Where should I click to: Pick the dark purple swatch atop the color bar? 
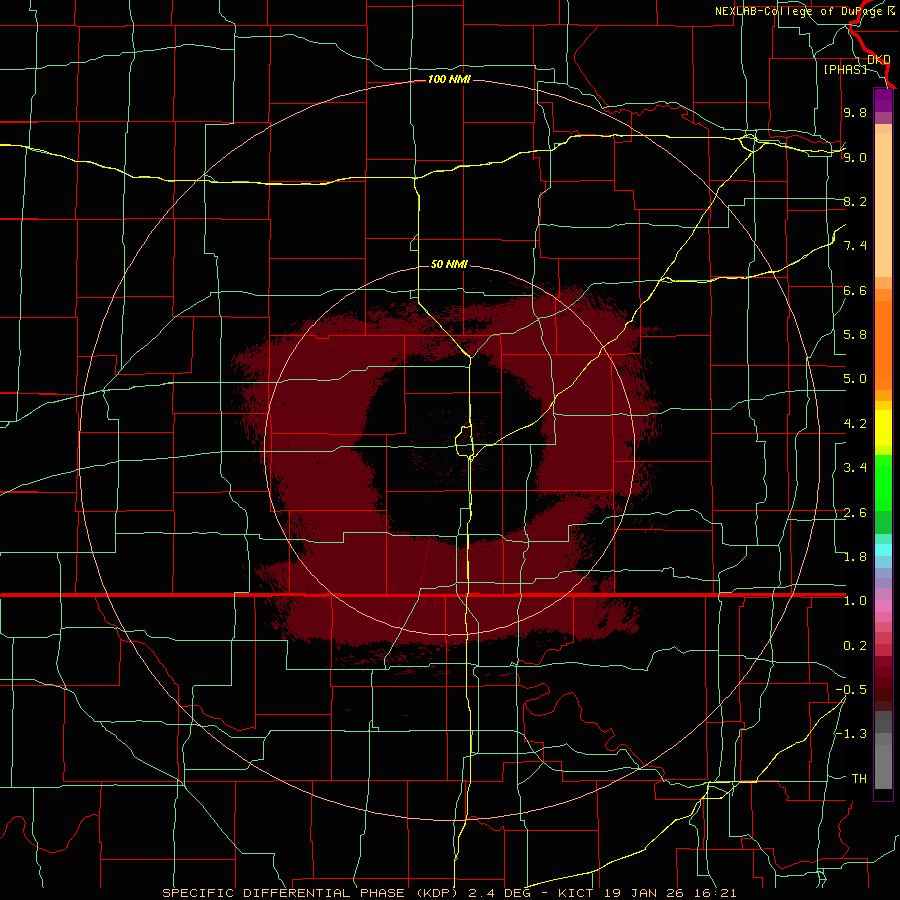[883, 100]
